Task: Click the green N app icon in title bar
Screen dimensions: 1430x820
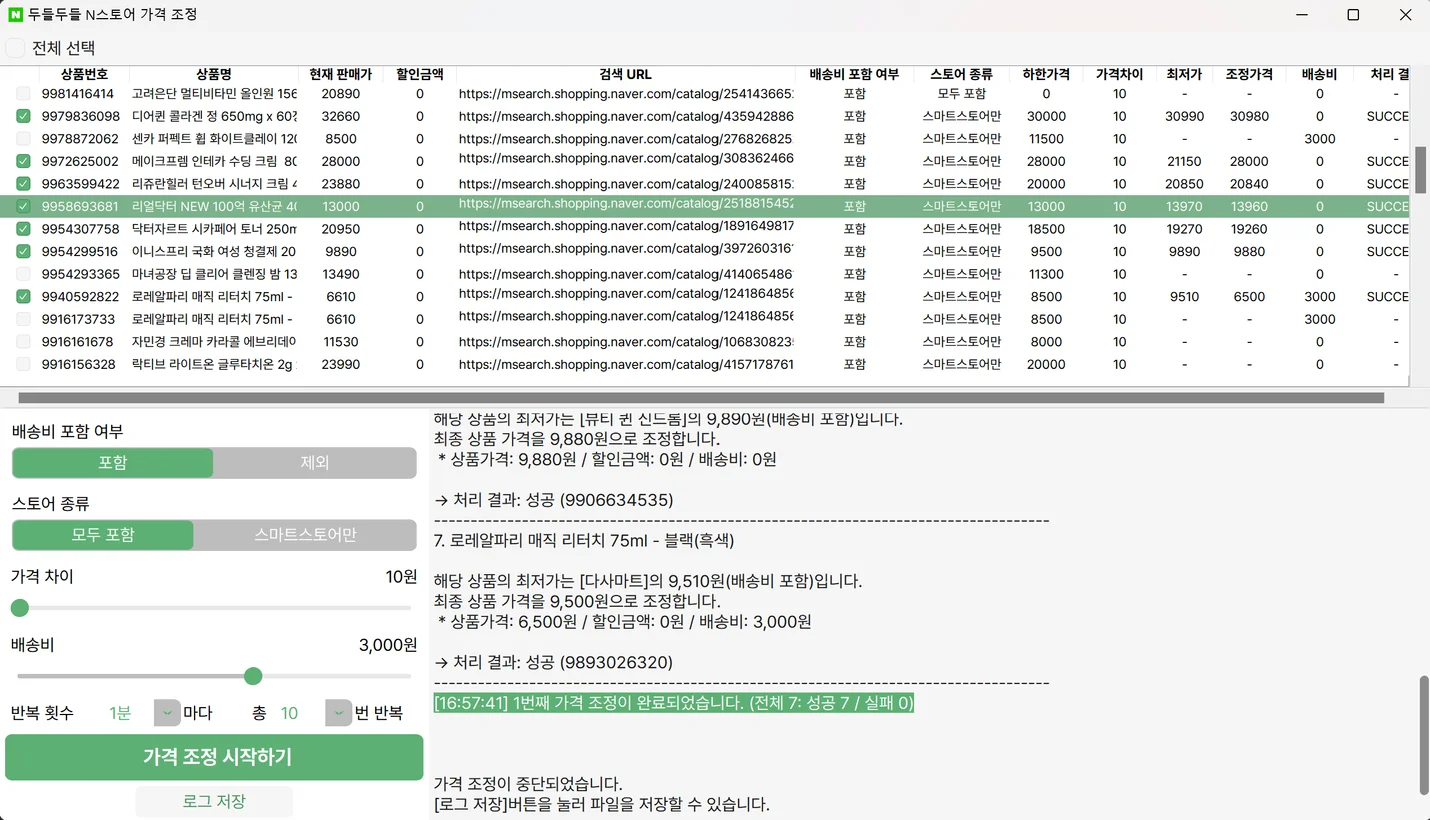Action: pos(15,15)
